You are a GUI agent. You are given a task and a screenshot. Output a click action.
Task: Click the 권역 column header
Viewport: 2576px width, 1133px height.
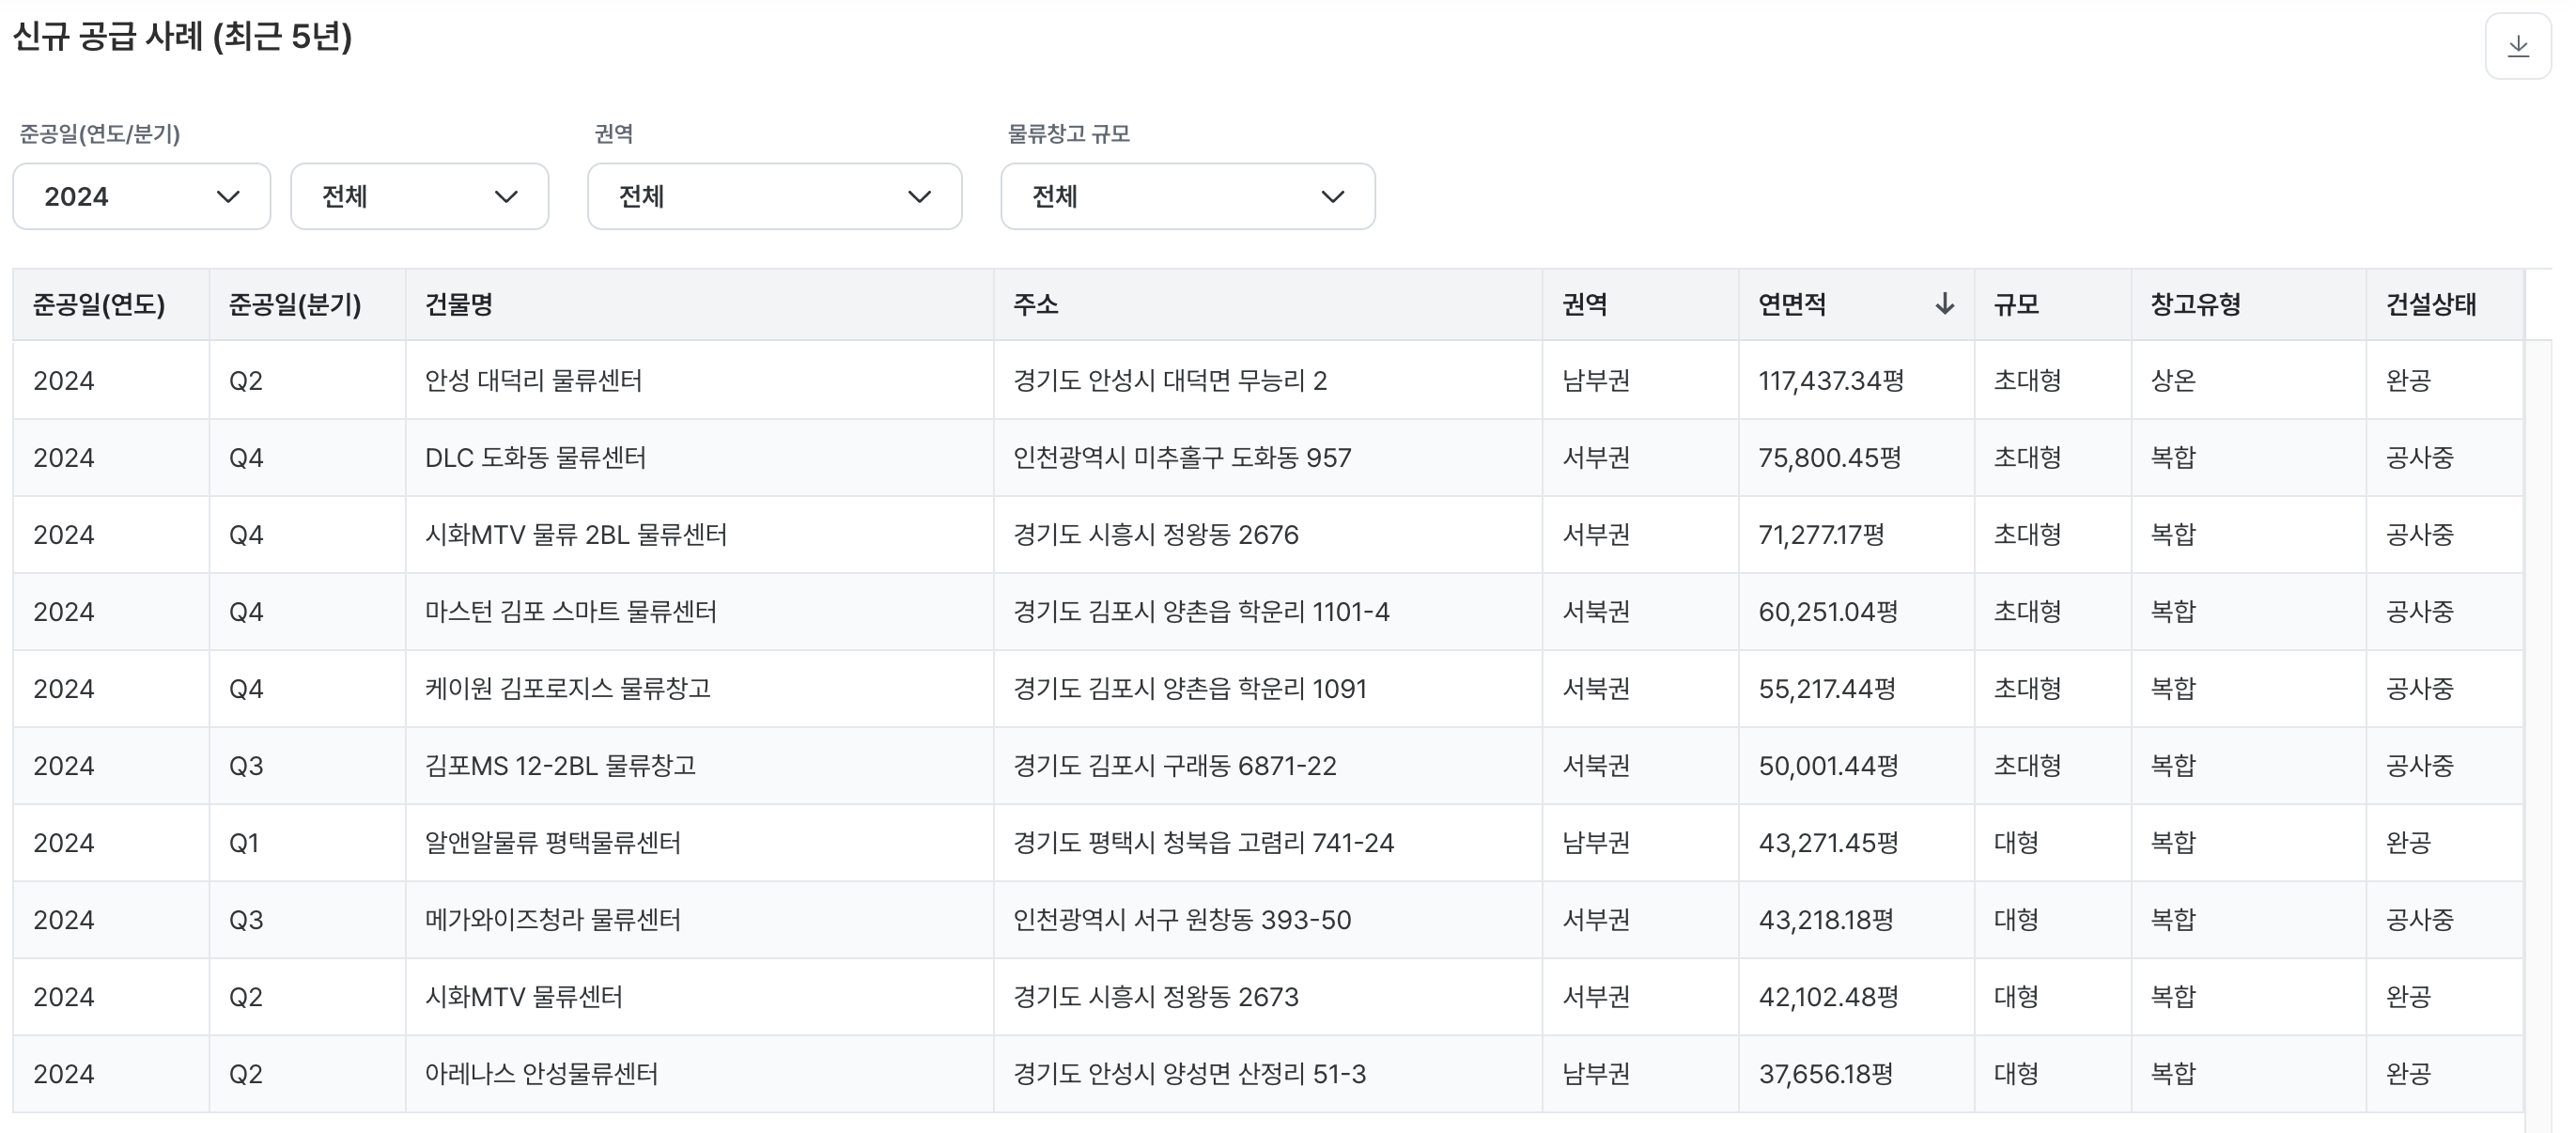tap(1585, 305)
